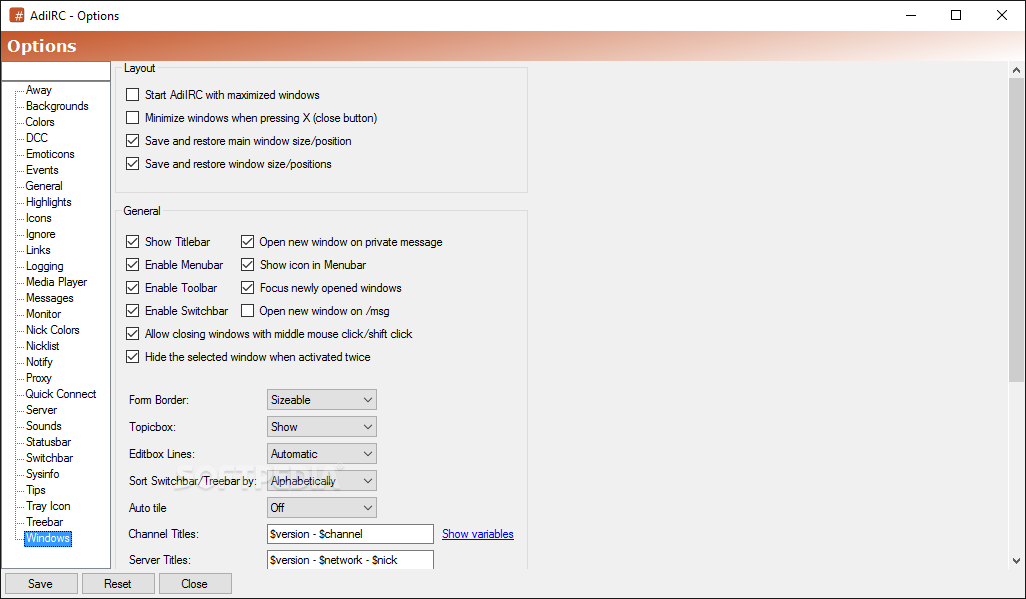Viewport: 1026px width, 599px height.
Task: Select Quick Connect in the options tree
Action: (61, 394)
